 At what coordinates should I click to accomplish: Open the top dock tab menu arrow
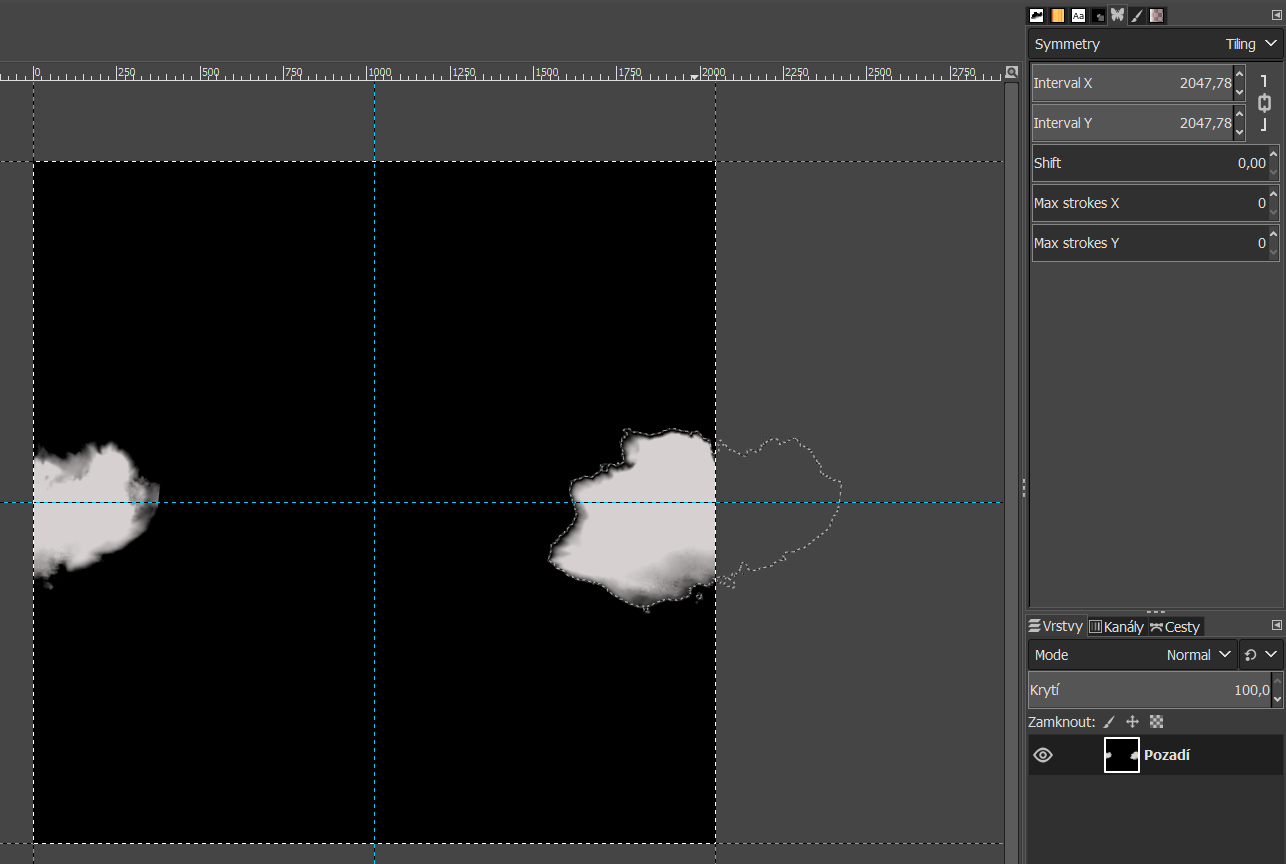click(x=1276, y=15)
